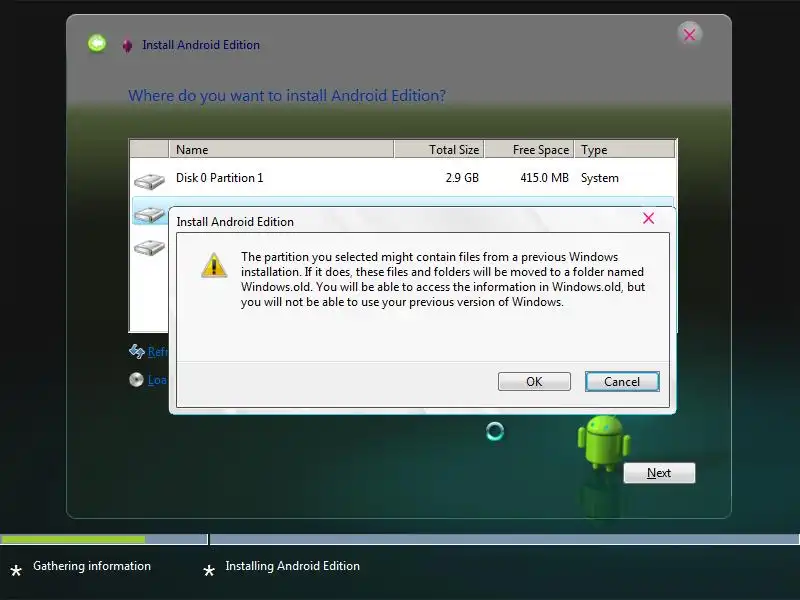The width and height of the screenshot is (800, 600).
Task: Click the Refresh arrows icon
Action: click(x=136, y=351)
